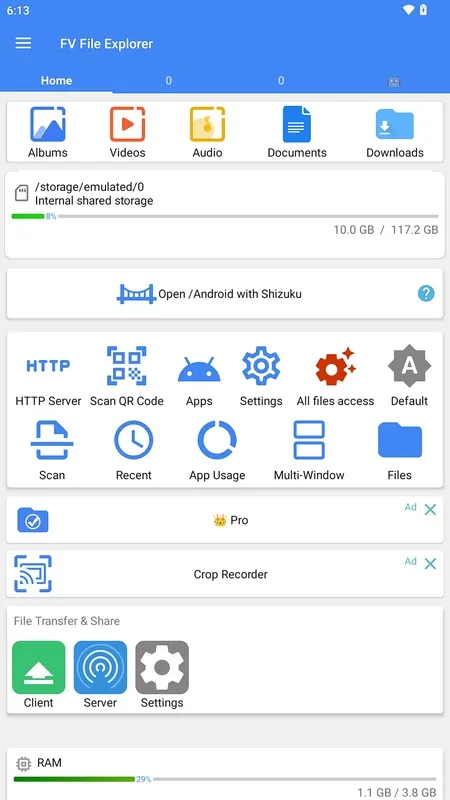This screenshot has width=450, height=800.
Task: Show Shizuku help question mark
Action: tap(426, 293)
